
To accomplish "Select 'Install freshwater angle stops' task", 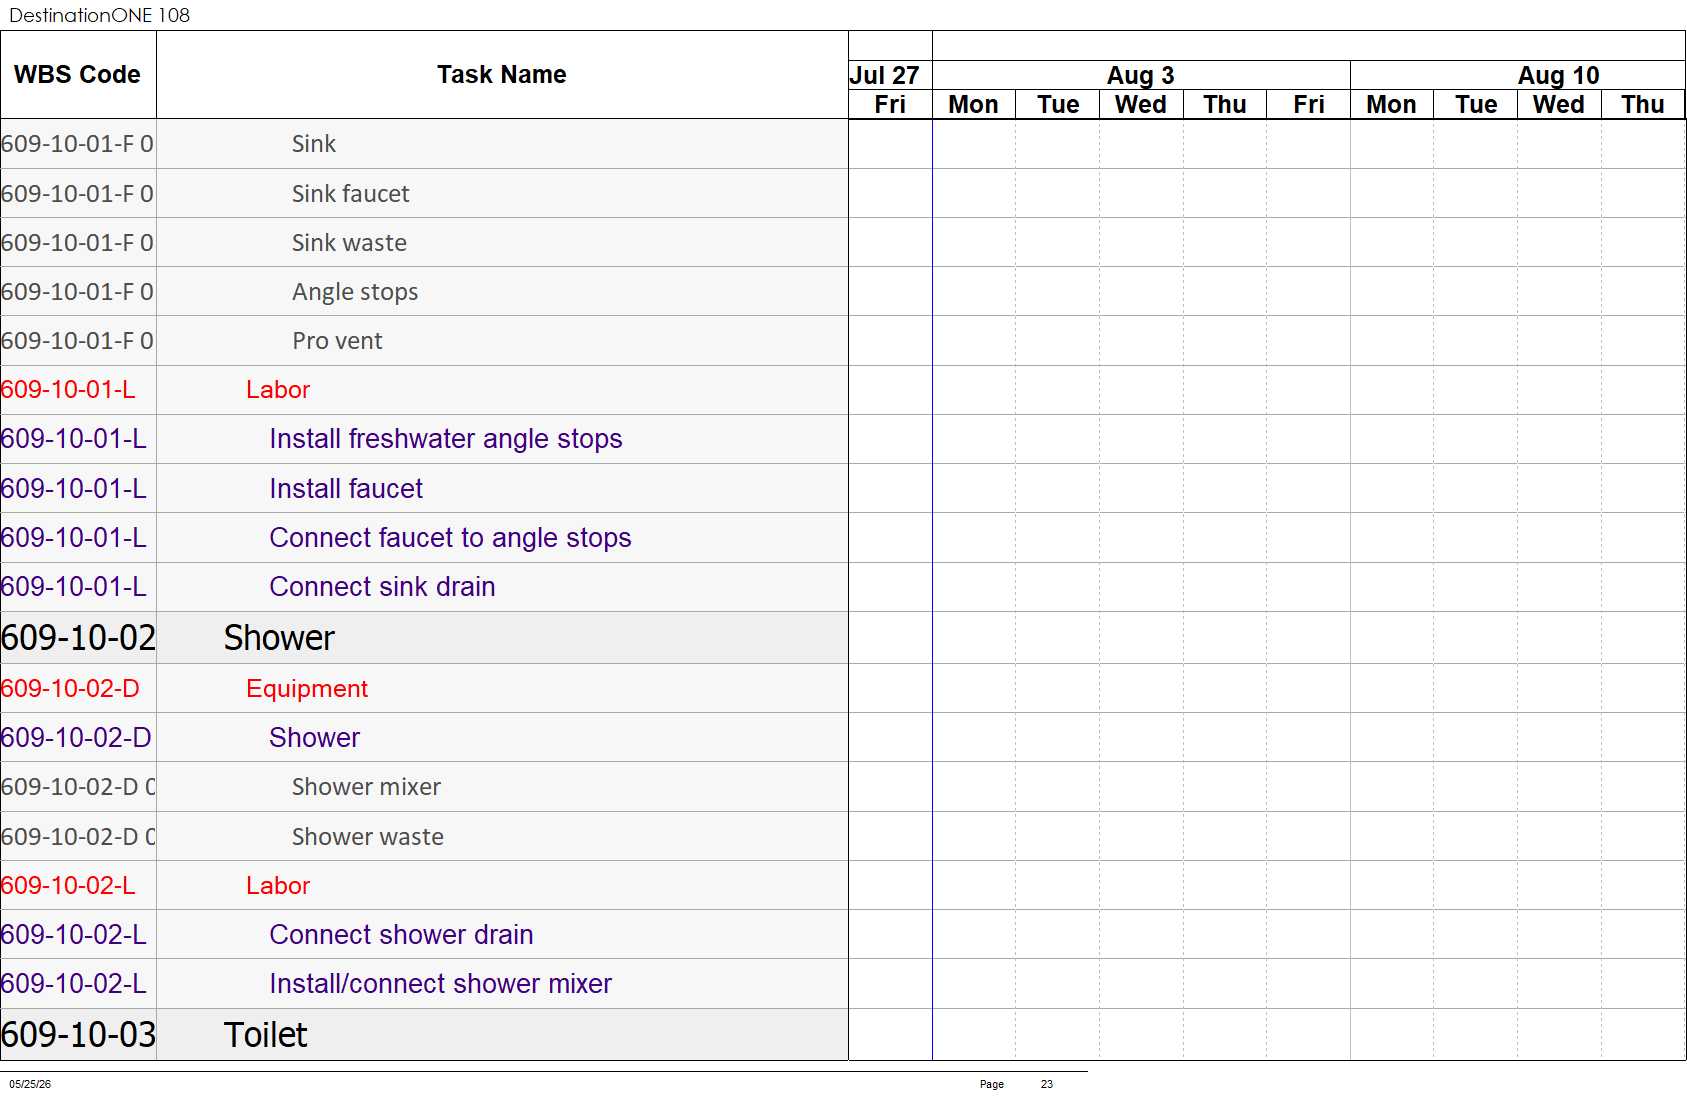I will [x=446, y=439].
